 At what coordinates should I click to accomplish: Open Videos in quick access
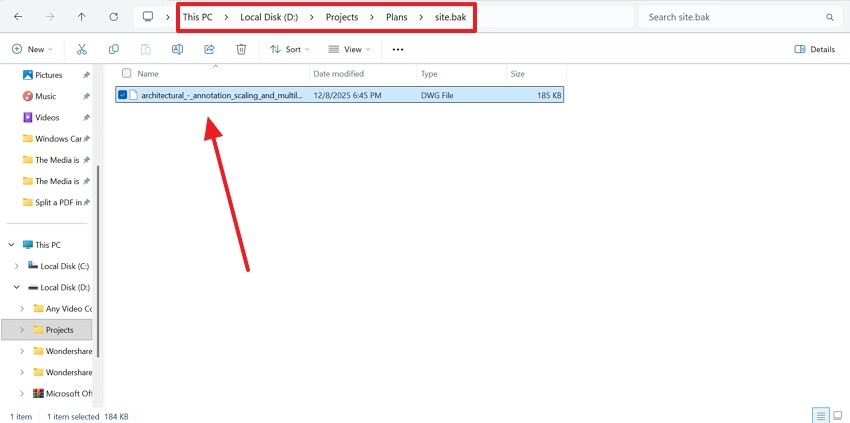[47, 117]
